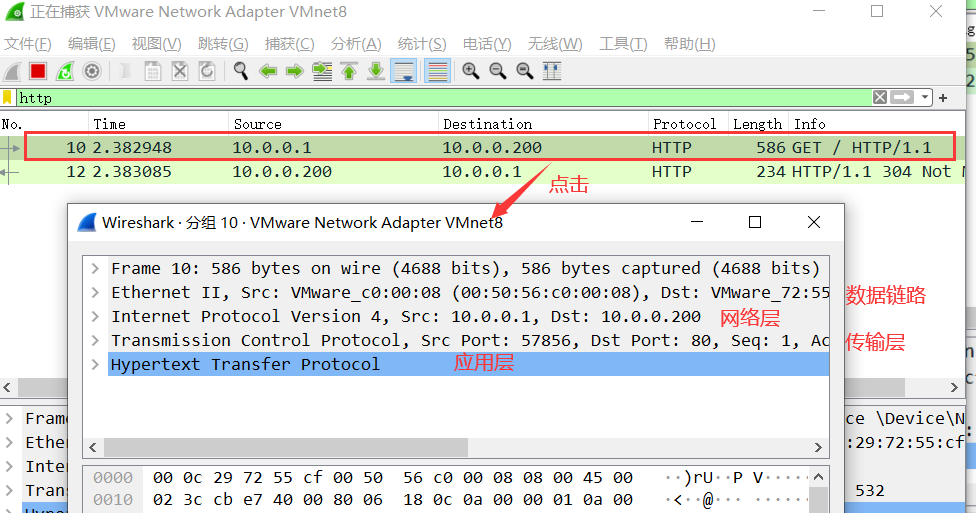Click the dialog tree horizontal scrollbar thumb

point(286,448)
